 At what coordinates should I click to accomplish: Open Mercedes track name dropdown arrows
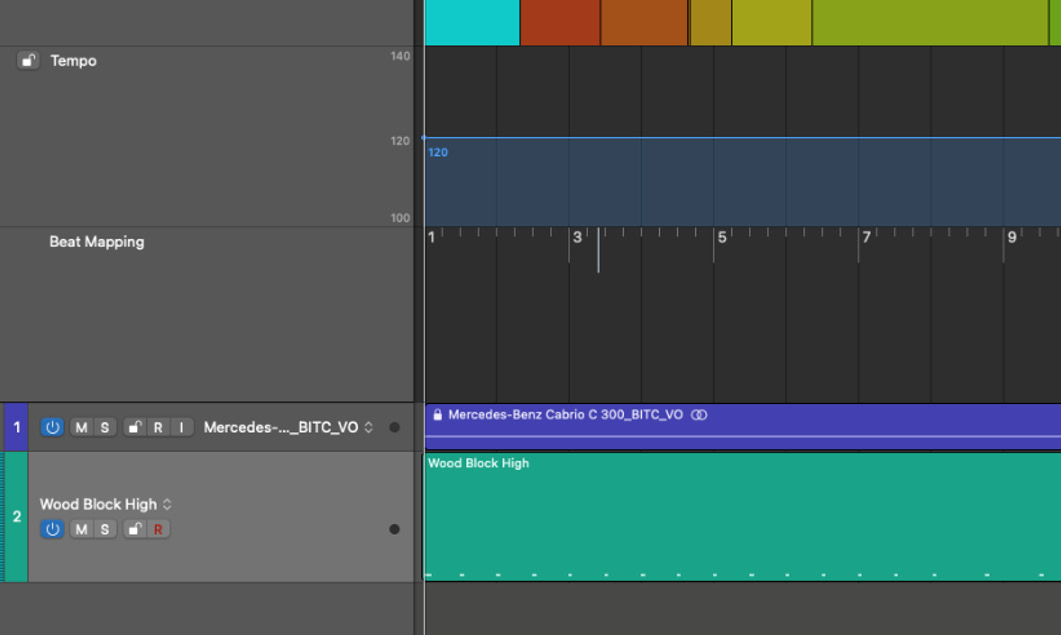pyautogui.click(x=369, y=428)
